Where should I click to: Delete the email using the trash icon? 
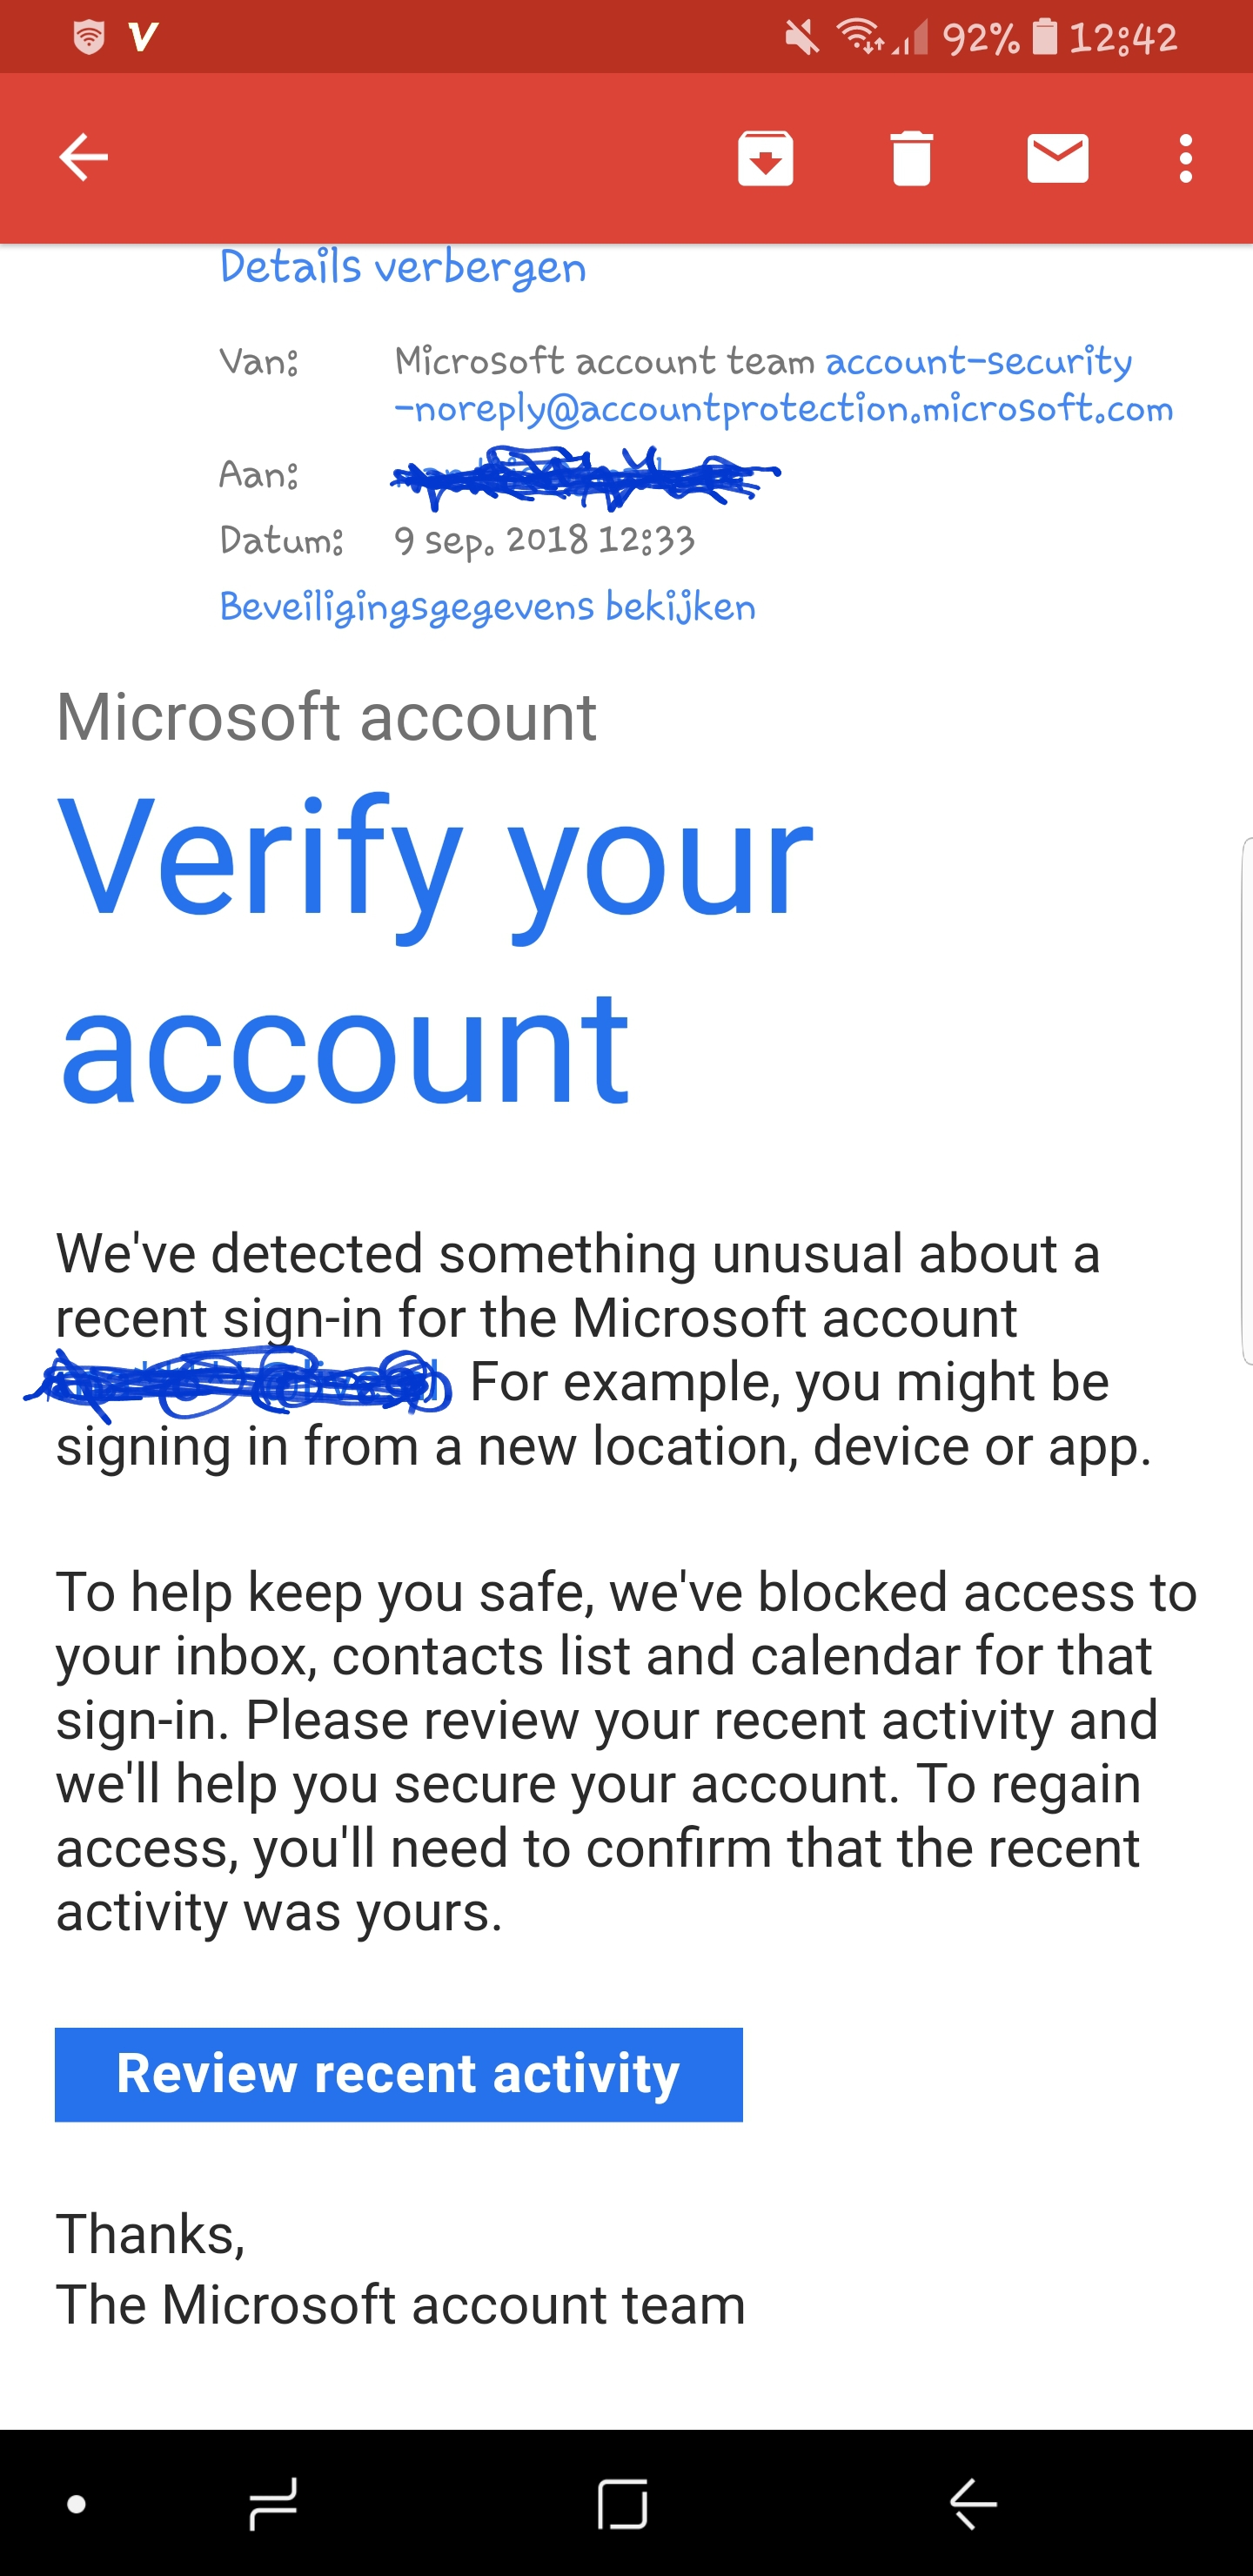[x=911, y=158]
